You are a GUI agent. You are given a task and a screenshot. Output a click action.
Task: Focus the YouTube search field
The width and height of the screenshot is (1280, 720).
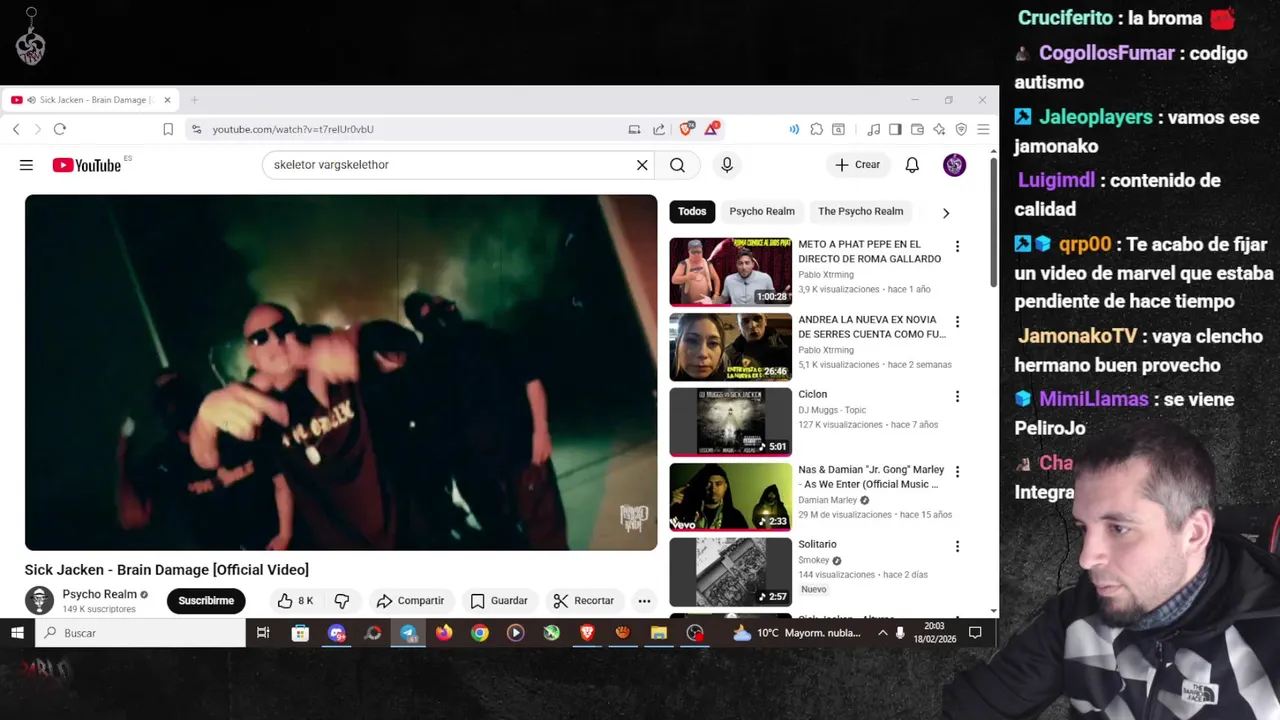pyautogui.click(x=450, y=165)
